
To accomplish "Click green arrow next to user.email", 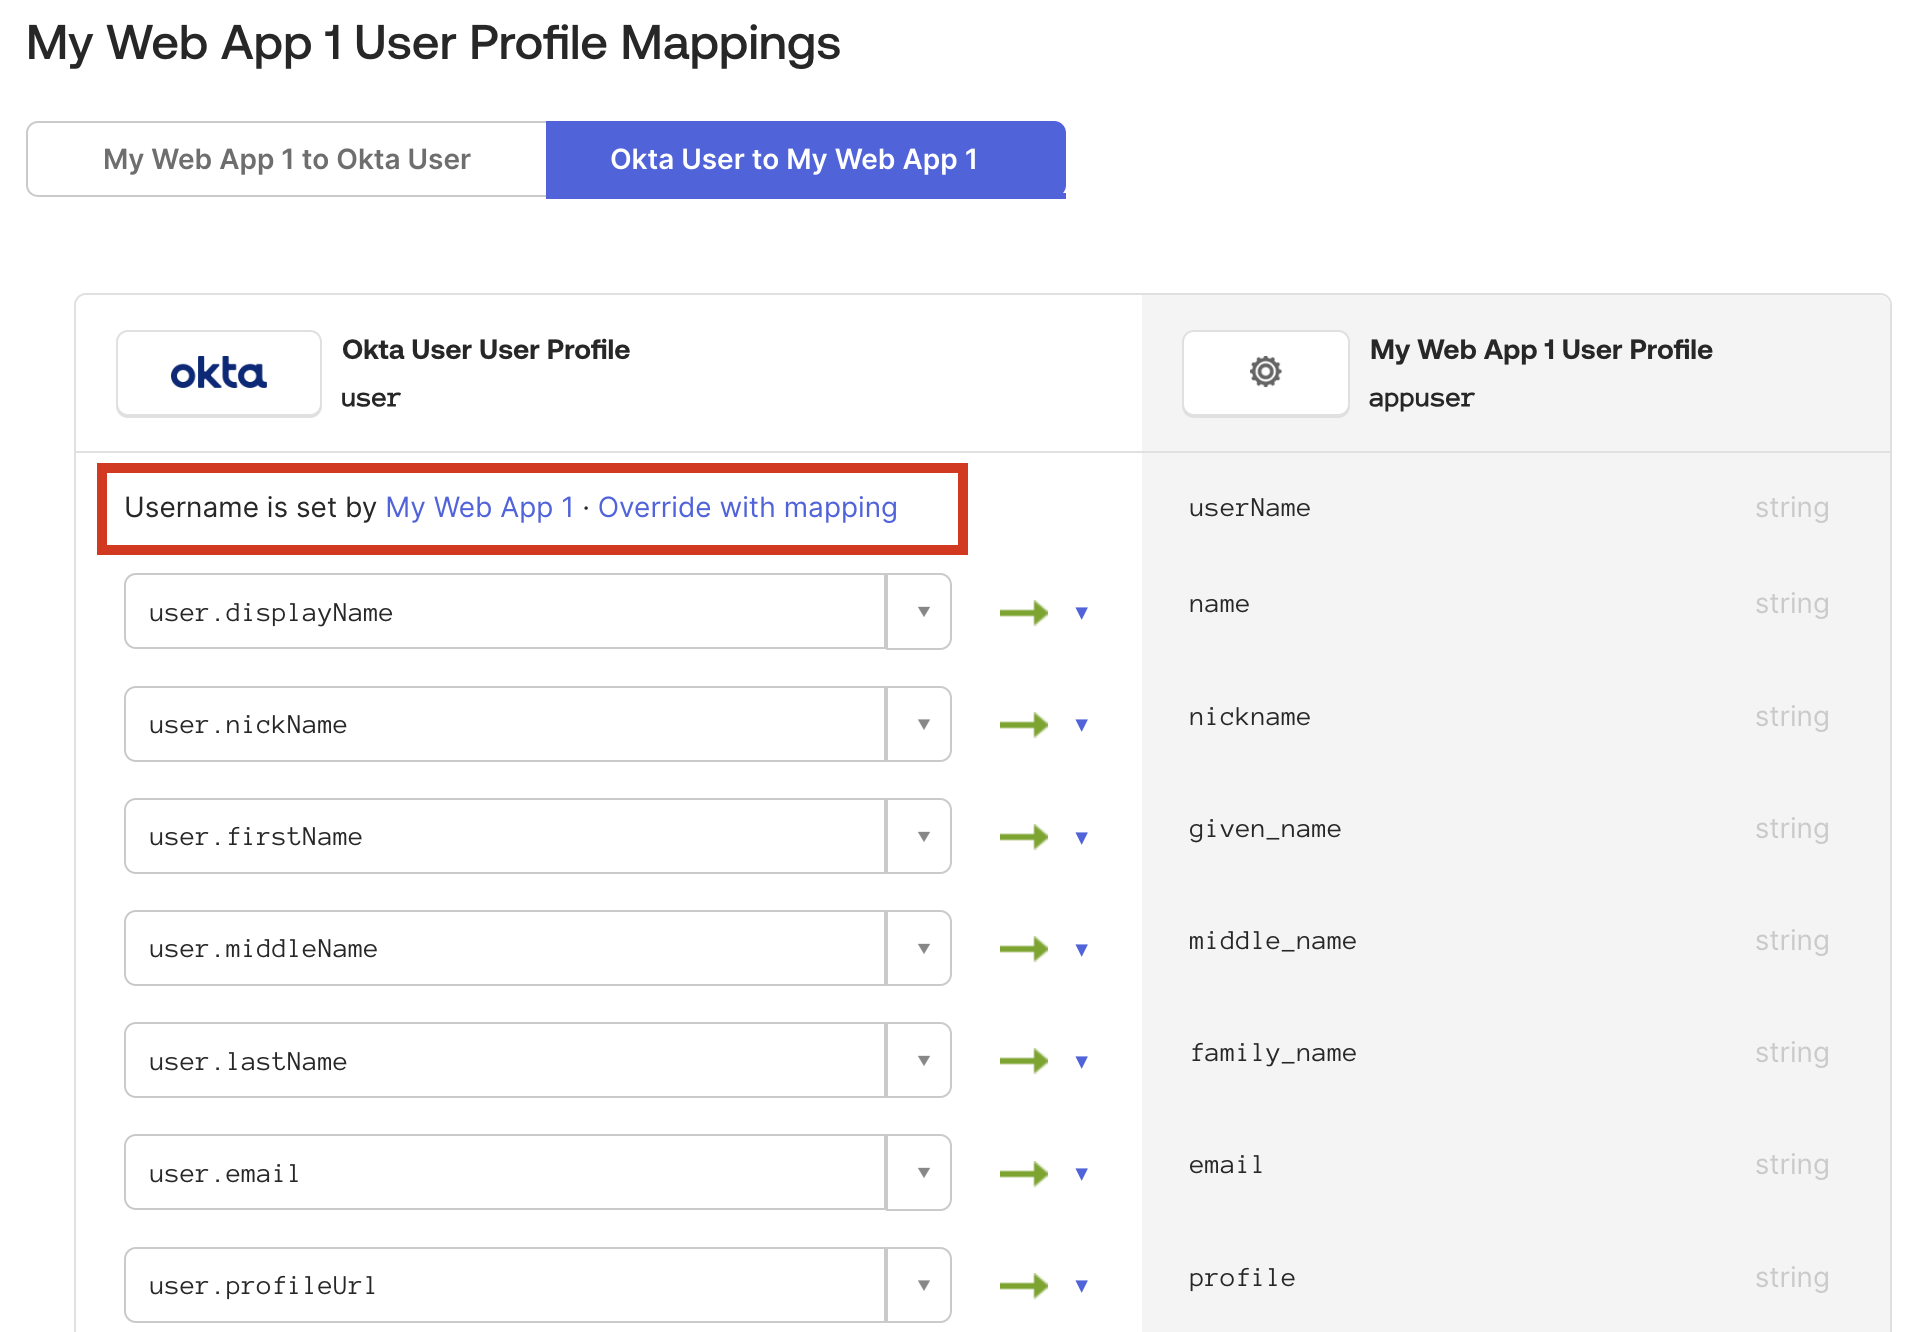I will click(1024, 1172).
